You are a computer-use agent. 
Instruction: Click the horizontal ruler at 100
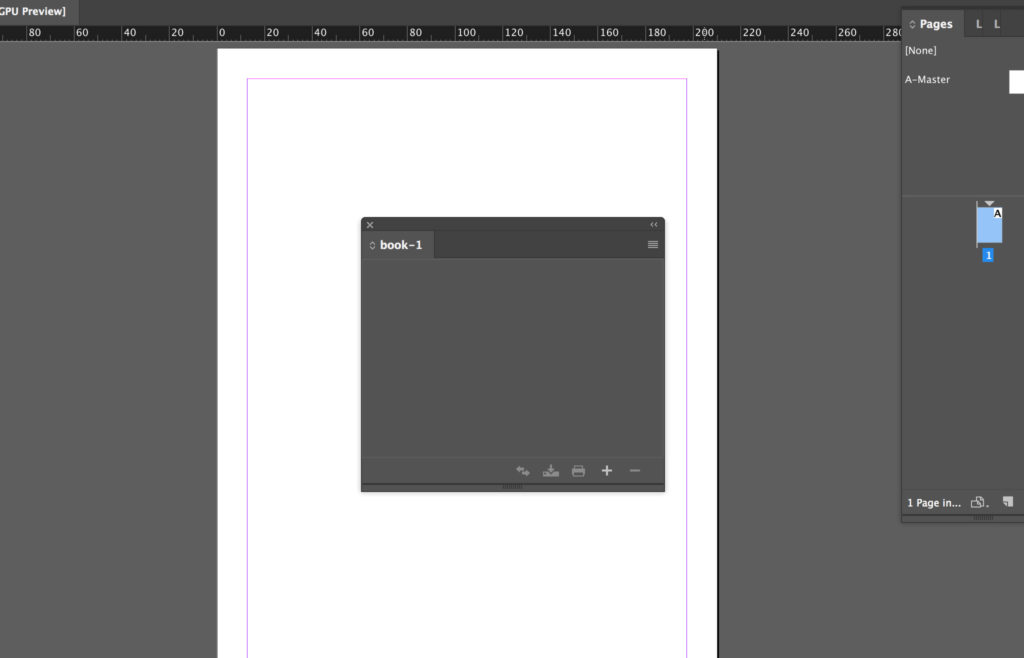point(466,33)
